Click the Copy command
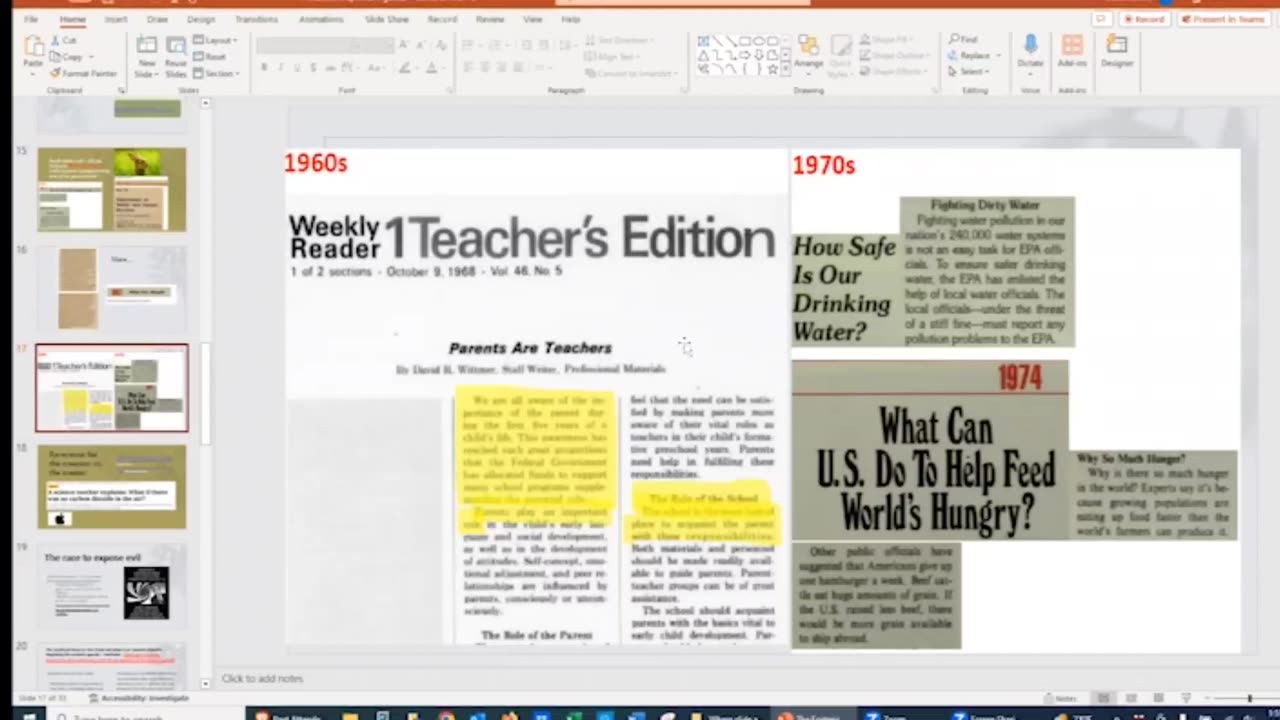Screen dimensions: 1280x720 pos(66,57)
